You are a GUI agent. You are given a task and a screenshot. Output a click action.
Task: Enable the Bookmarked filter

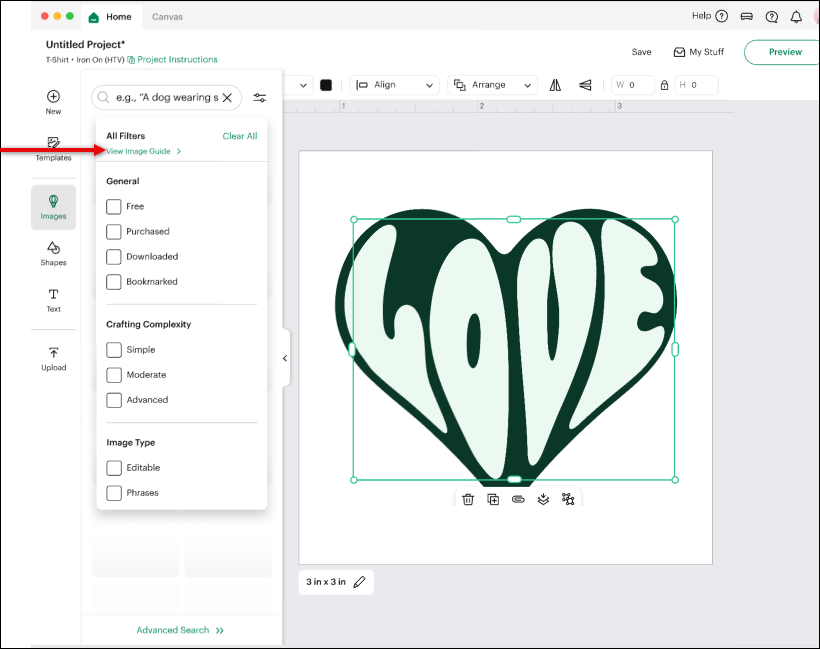[x=114, y=282]
